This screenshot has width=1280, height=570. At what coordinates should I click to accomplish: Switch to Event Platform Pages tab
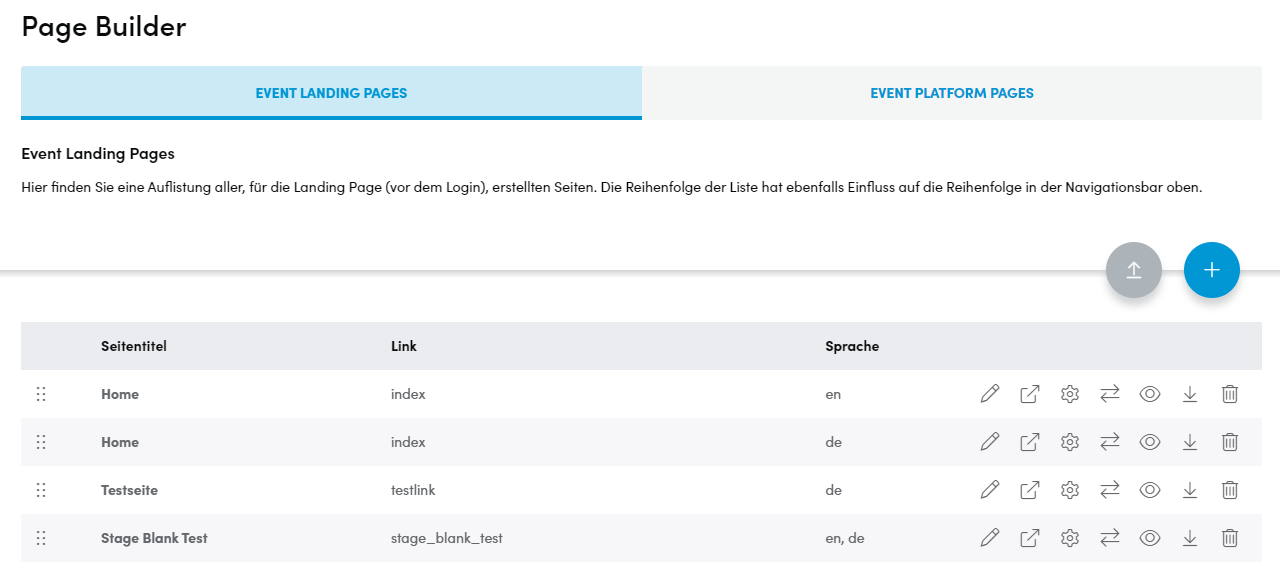(952, 93)
